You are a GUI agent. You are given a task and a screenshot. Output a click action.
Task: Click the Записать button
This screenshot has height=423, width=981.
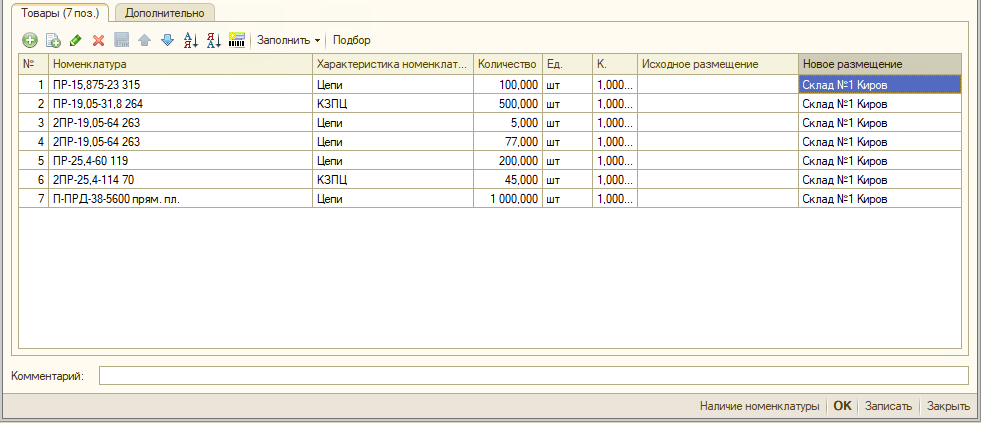point(888,406)
